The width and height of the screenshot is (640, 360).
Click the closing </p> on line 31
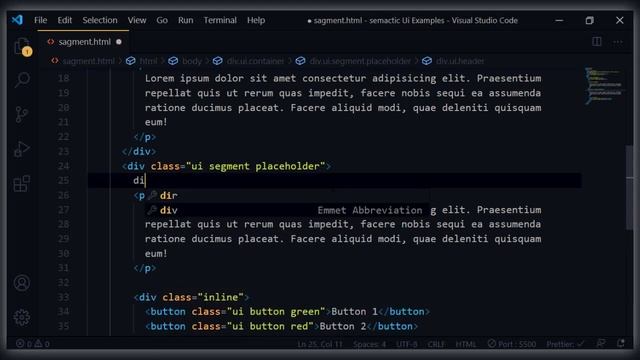(145, 268)
